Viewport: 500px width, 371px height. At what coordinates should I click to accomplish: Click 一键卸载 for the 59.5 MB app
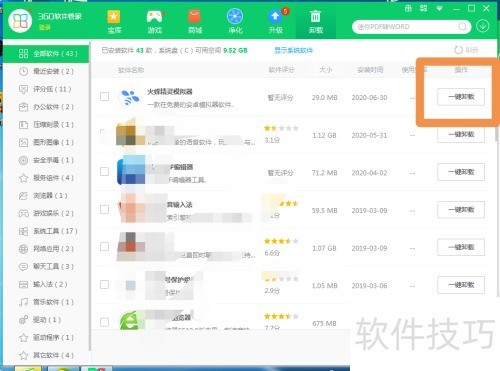461,210
